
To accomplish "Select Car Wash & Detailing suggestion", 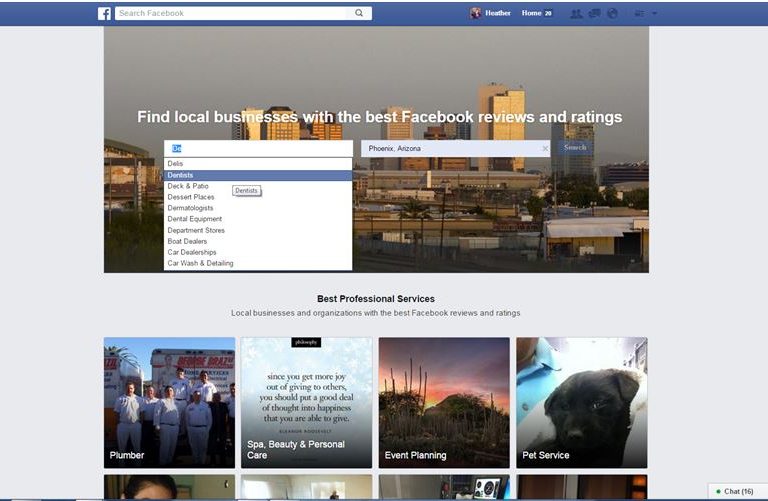I will (258, 263).
